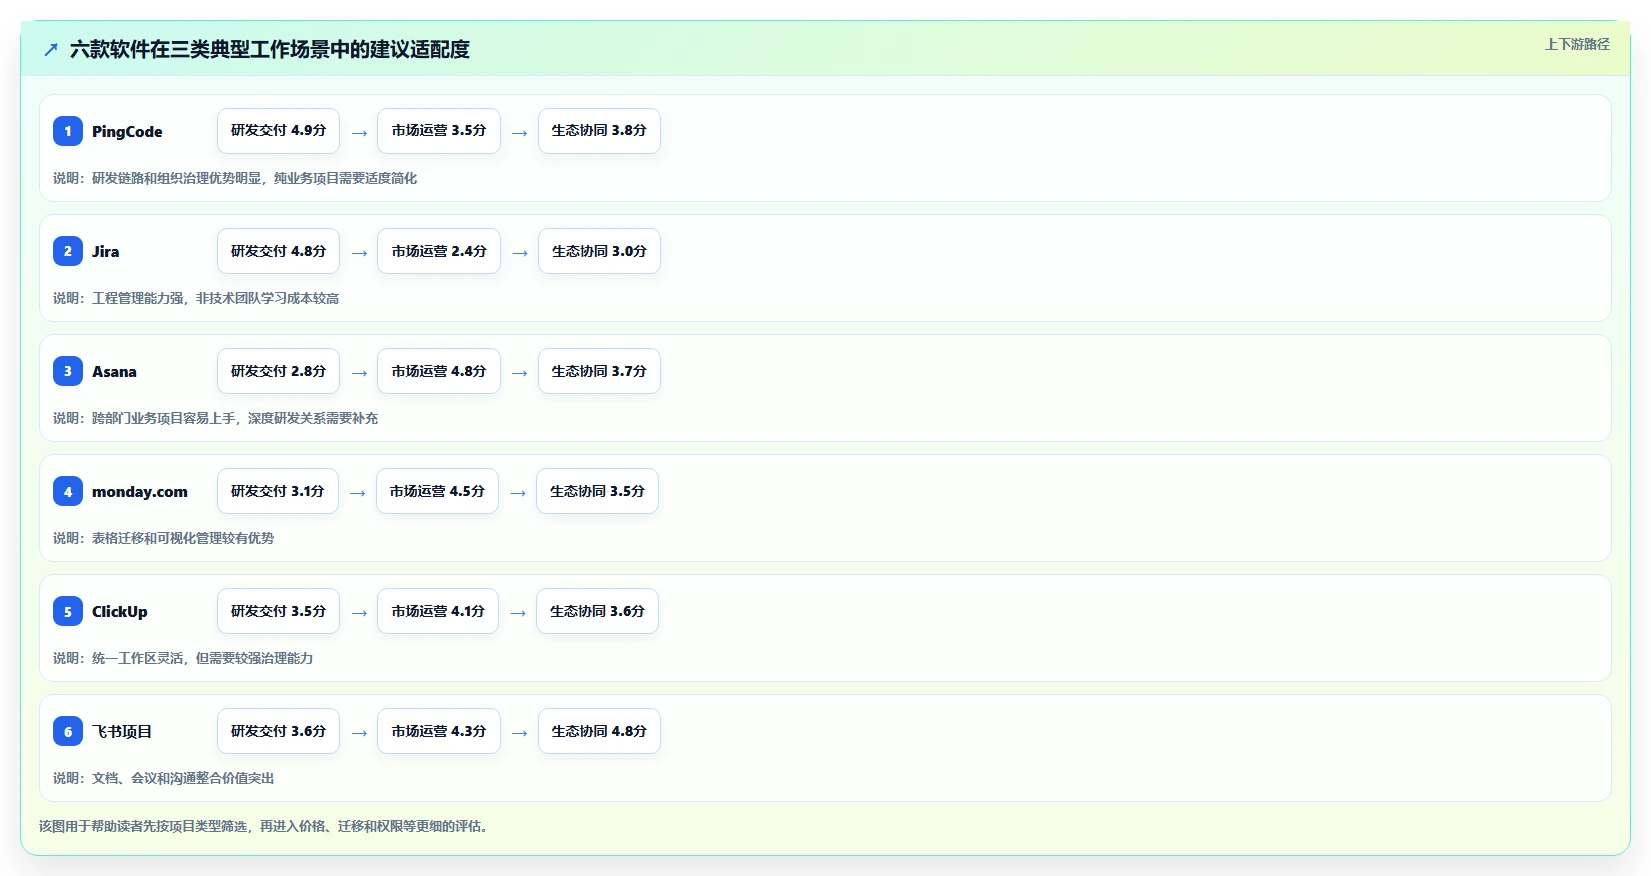Click 飞书项目's 市场运营 4.3分 chip
Screen dimensions: 1651x876
coord(439,731)
